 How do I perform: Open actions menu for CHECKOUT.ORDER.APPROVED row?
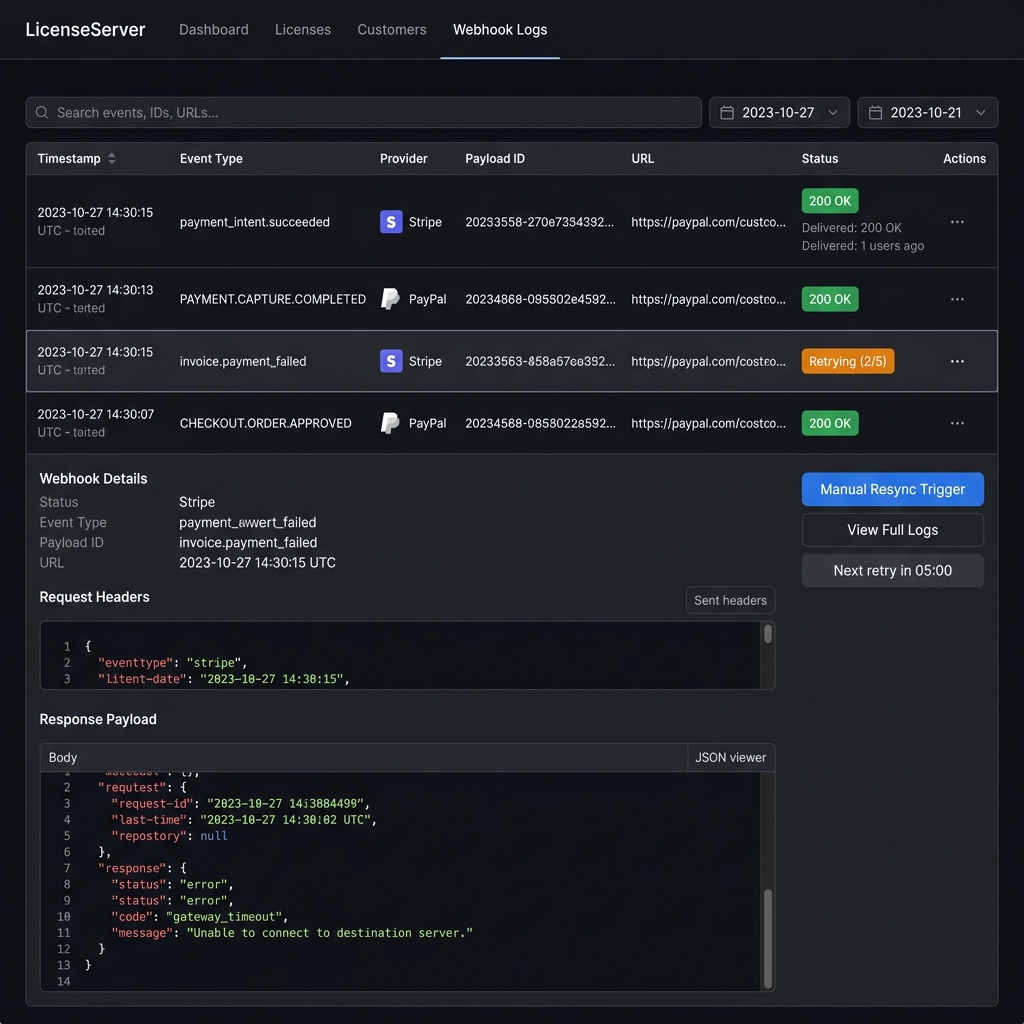point(957,423)
